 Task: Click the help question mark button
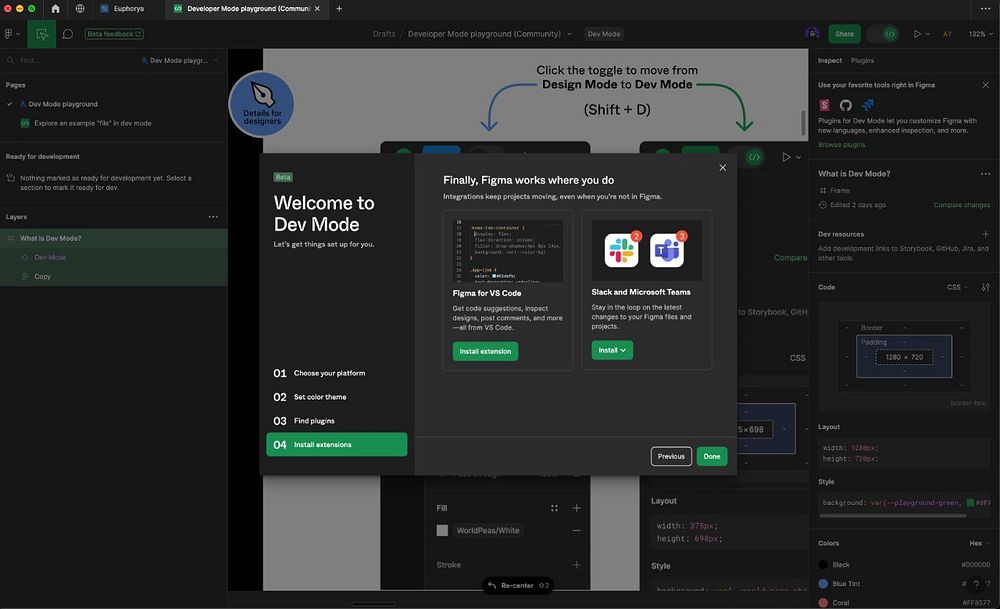click(x=975, y=584)
